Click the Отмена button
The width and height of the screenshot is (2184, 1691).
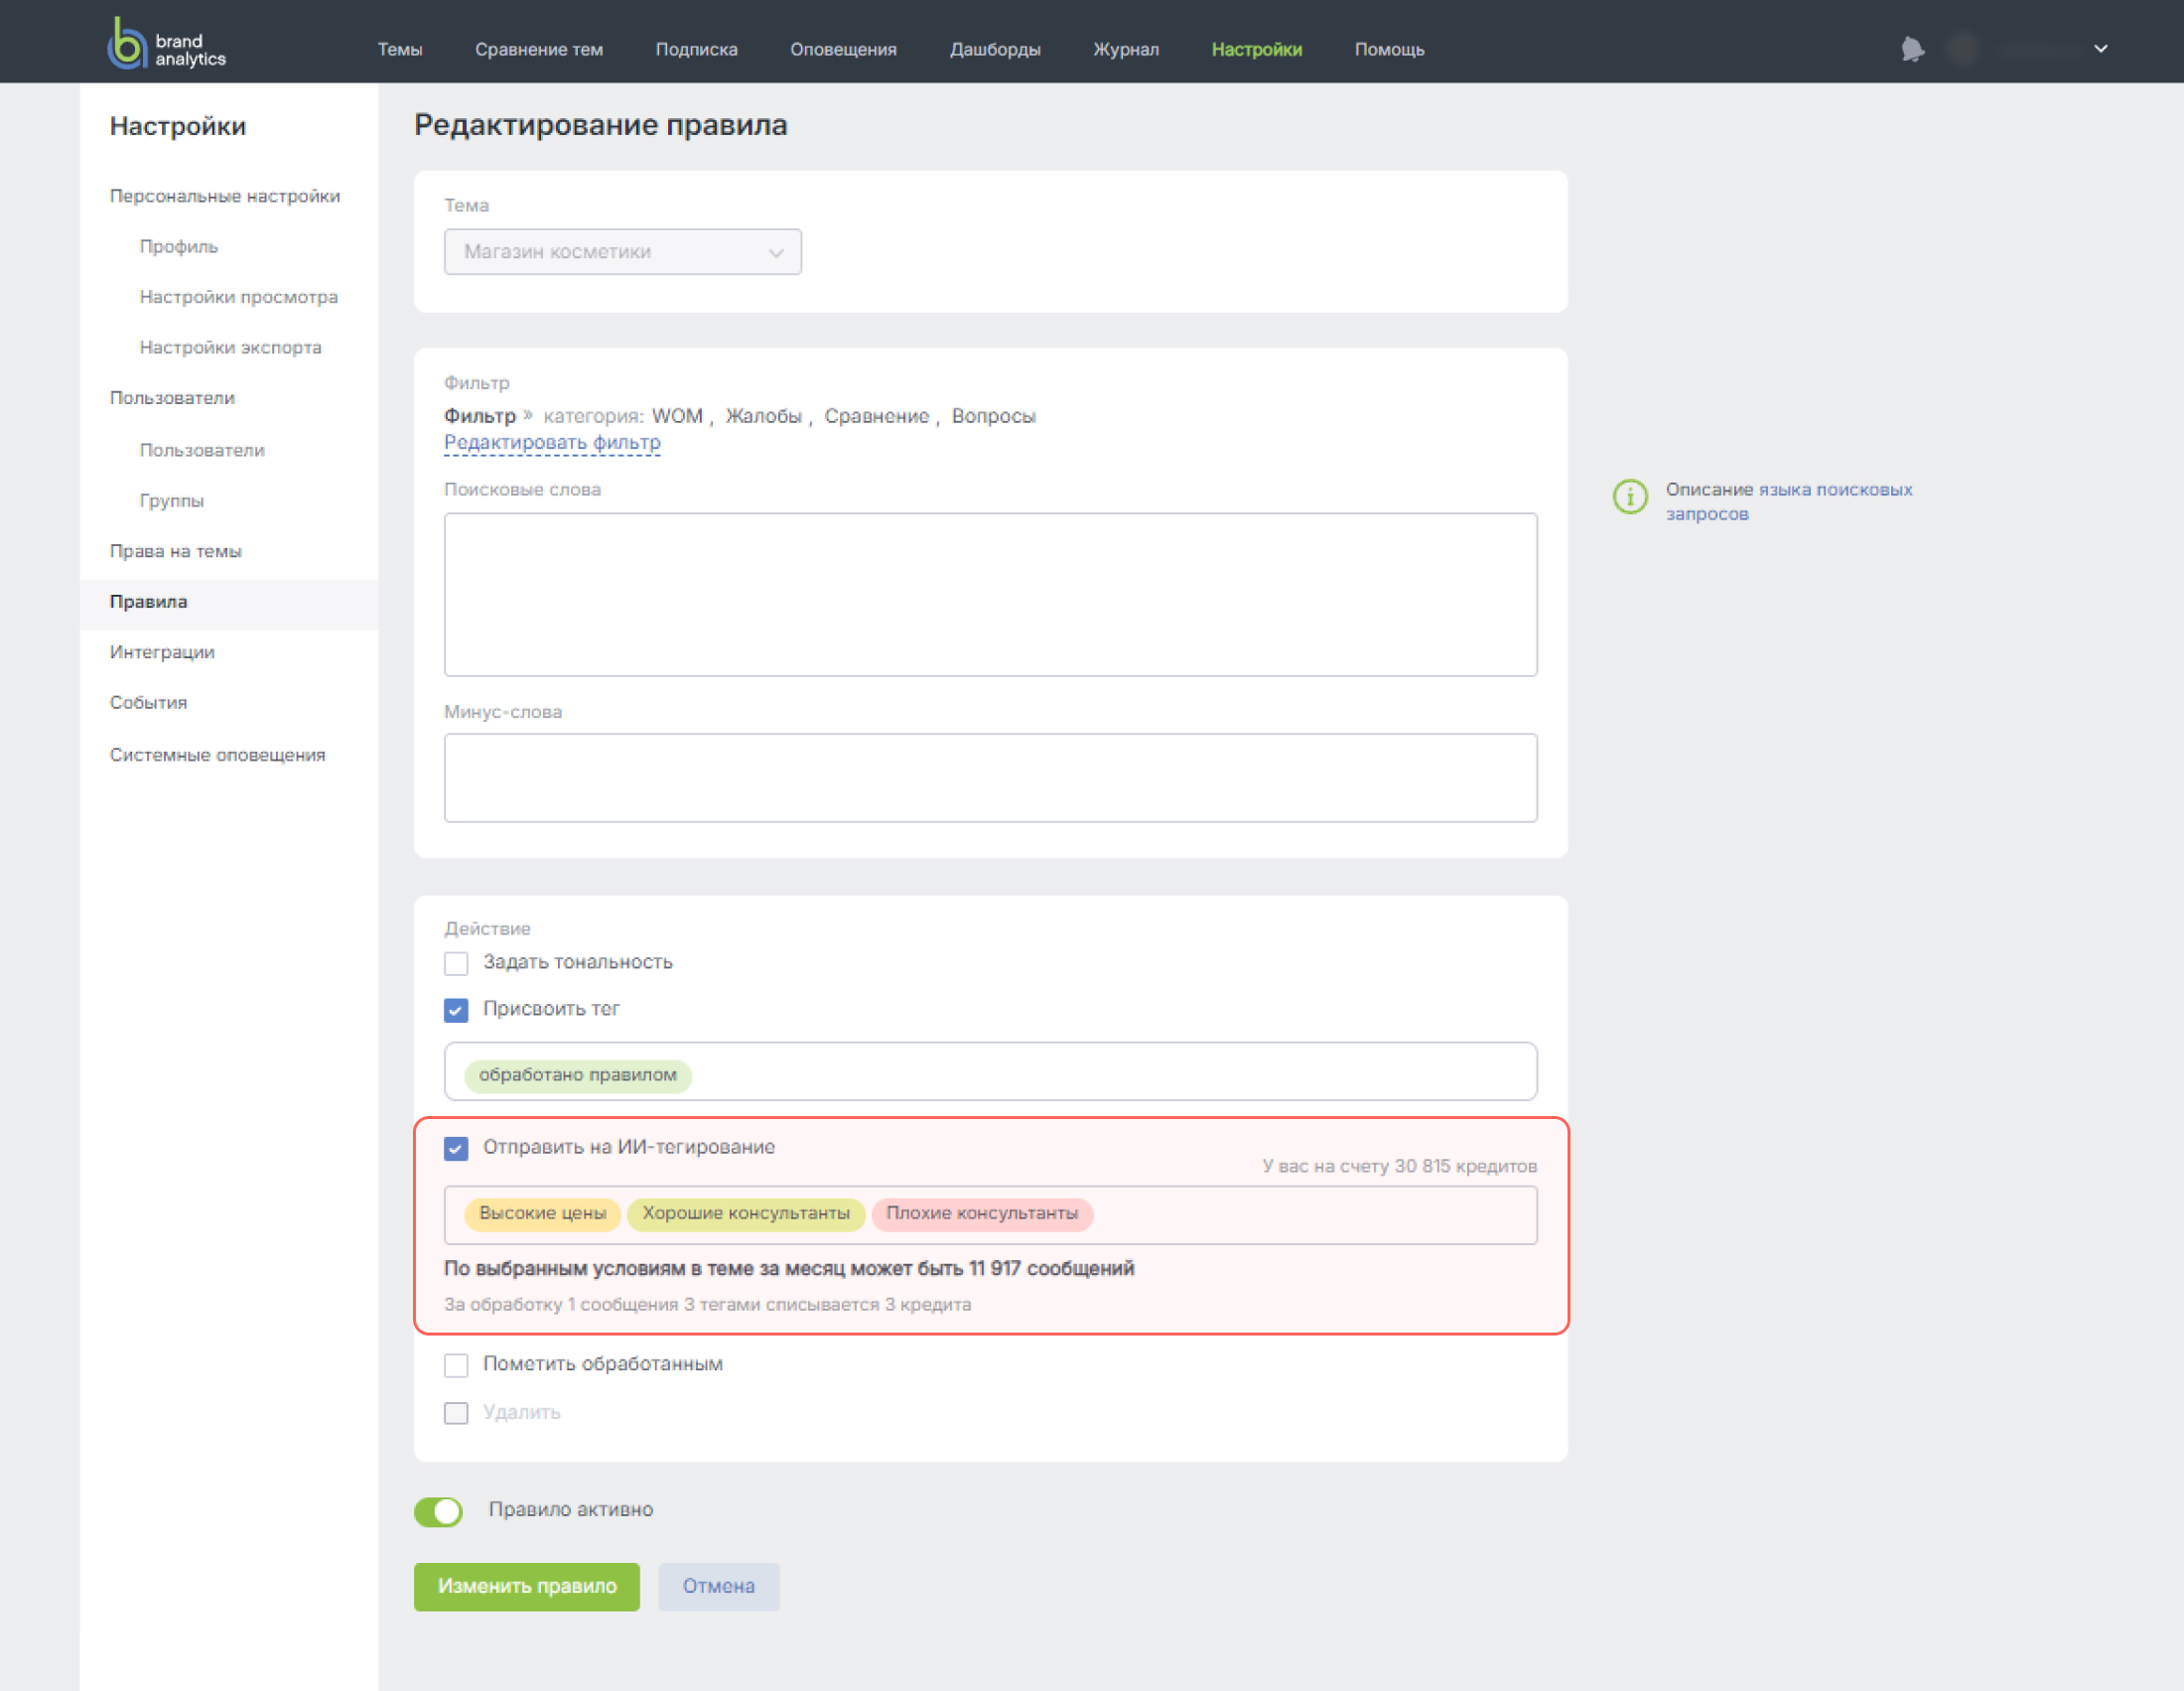click(x=718, y=1585)
